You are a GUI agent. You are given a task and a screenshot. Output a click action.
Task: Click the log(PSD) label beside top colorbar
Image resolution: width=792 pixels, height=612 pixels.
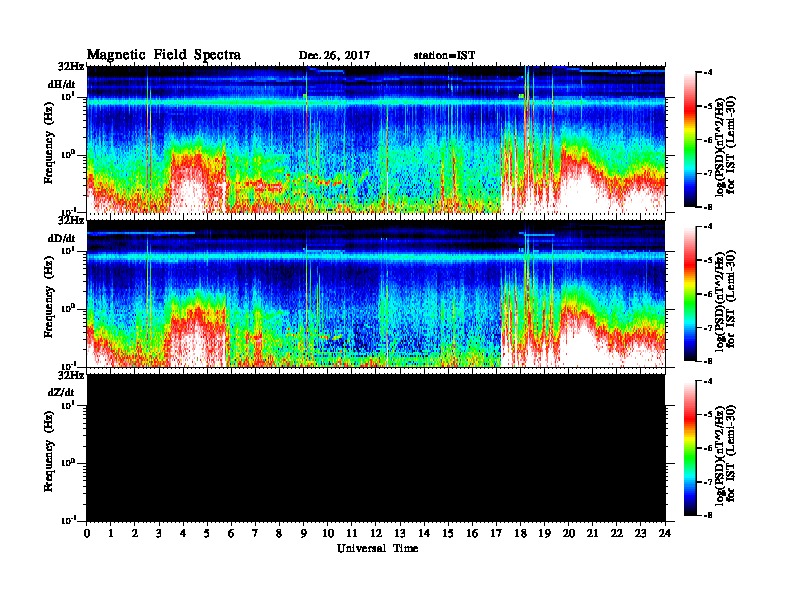tap(724, 146)
